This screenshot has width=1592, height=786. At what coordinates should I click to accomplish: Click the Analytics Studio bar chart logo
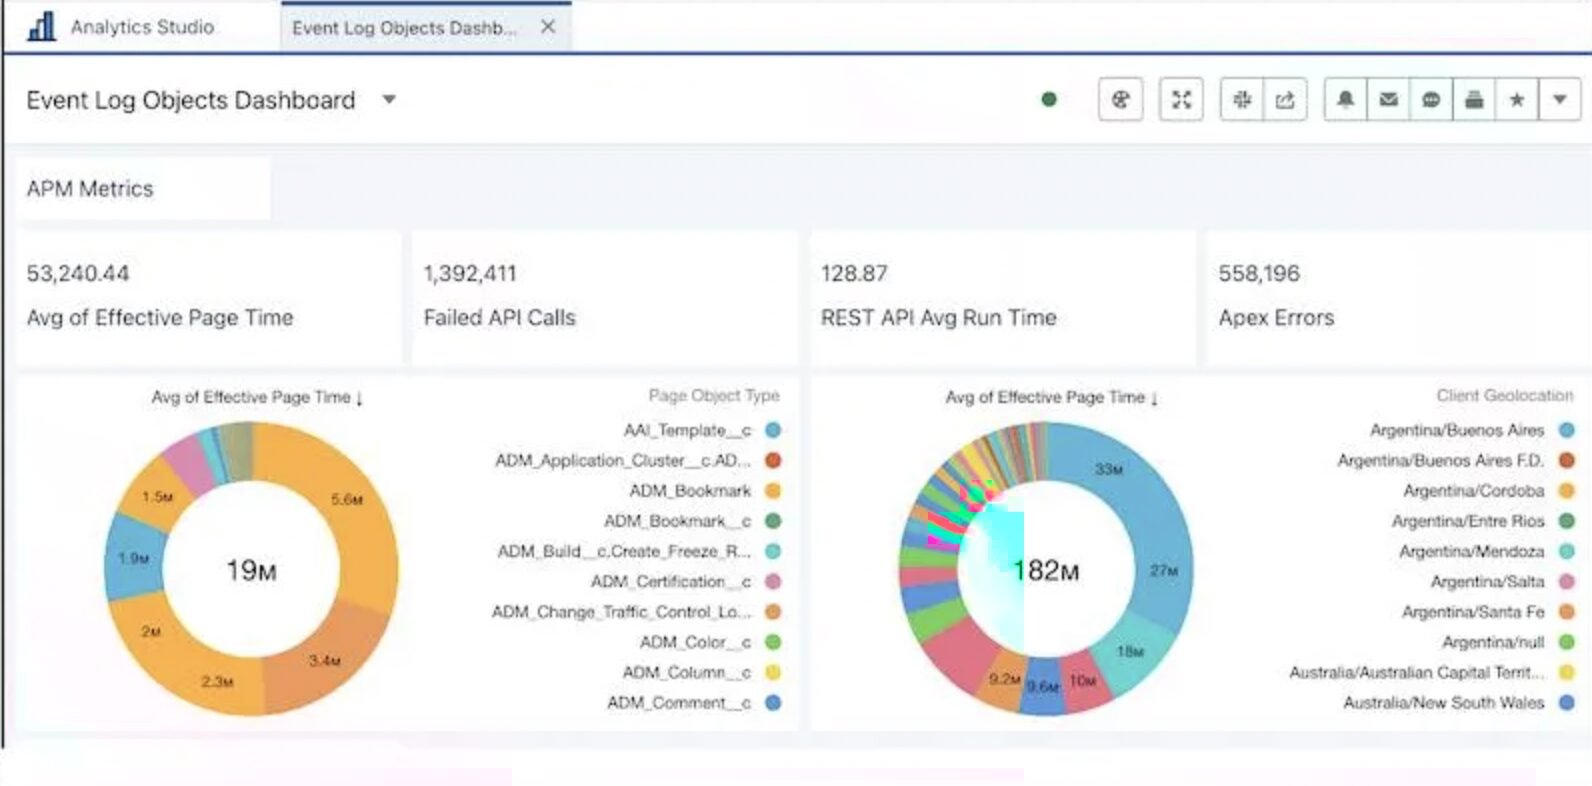coord(41,27)
